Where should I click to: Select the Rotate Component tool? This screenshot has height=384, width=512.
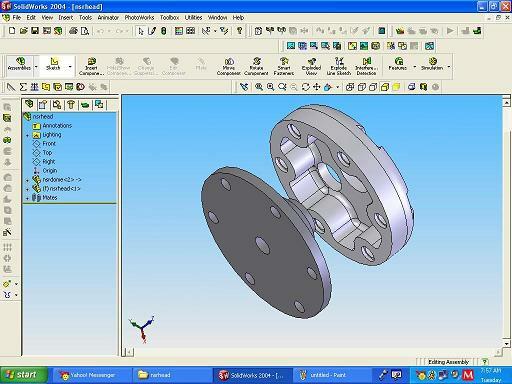[256, 66]
